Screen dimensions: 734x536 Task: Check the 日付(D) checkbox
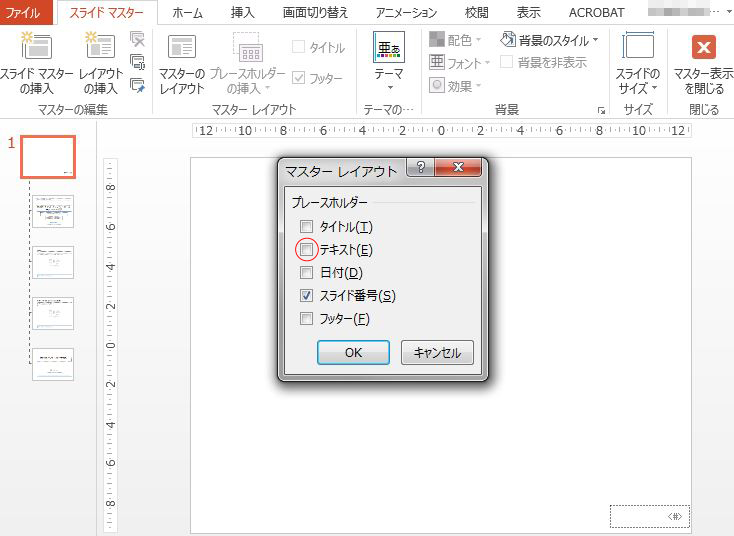click(306, 272)
